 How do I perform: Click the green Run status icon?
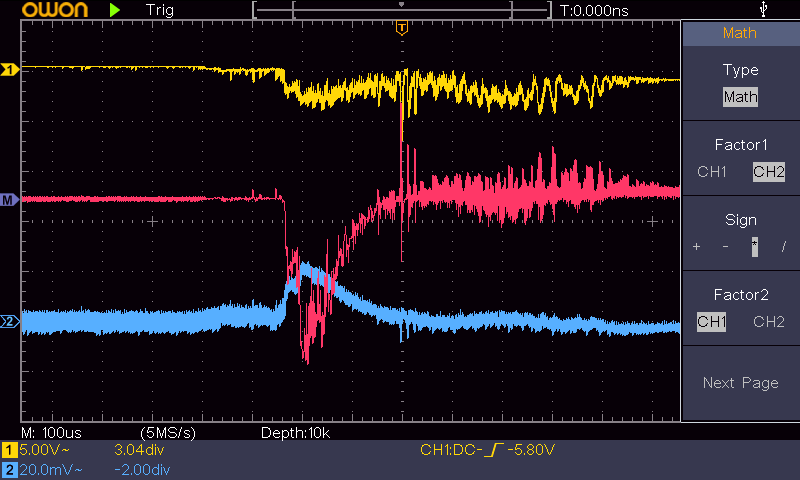115,10
